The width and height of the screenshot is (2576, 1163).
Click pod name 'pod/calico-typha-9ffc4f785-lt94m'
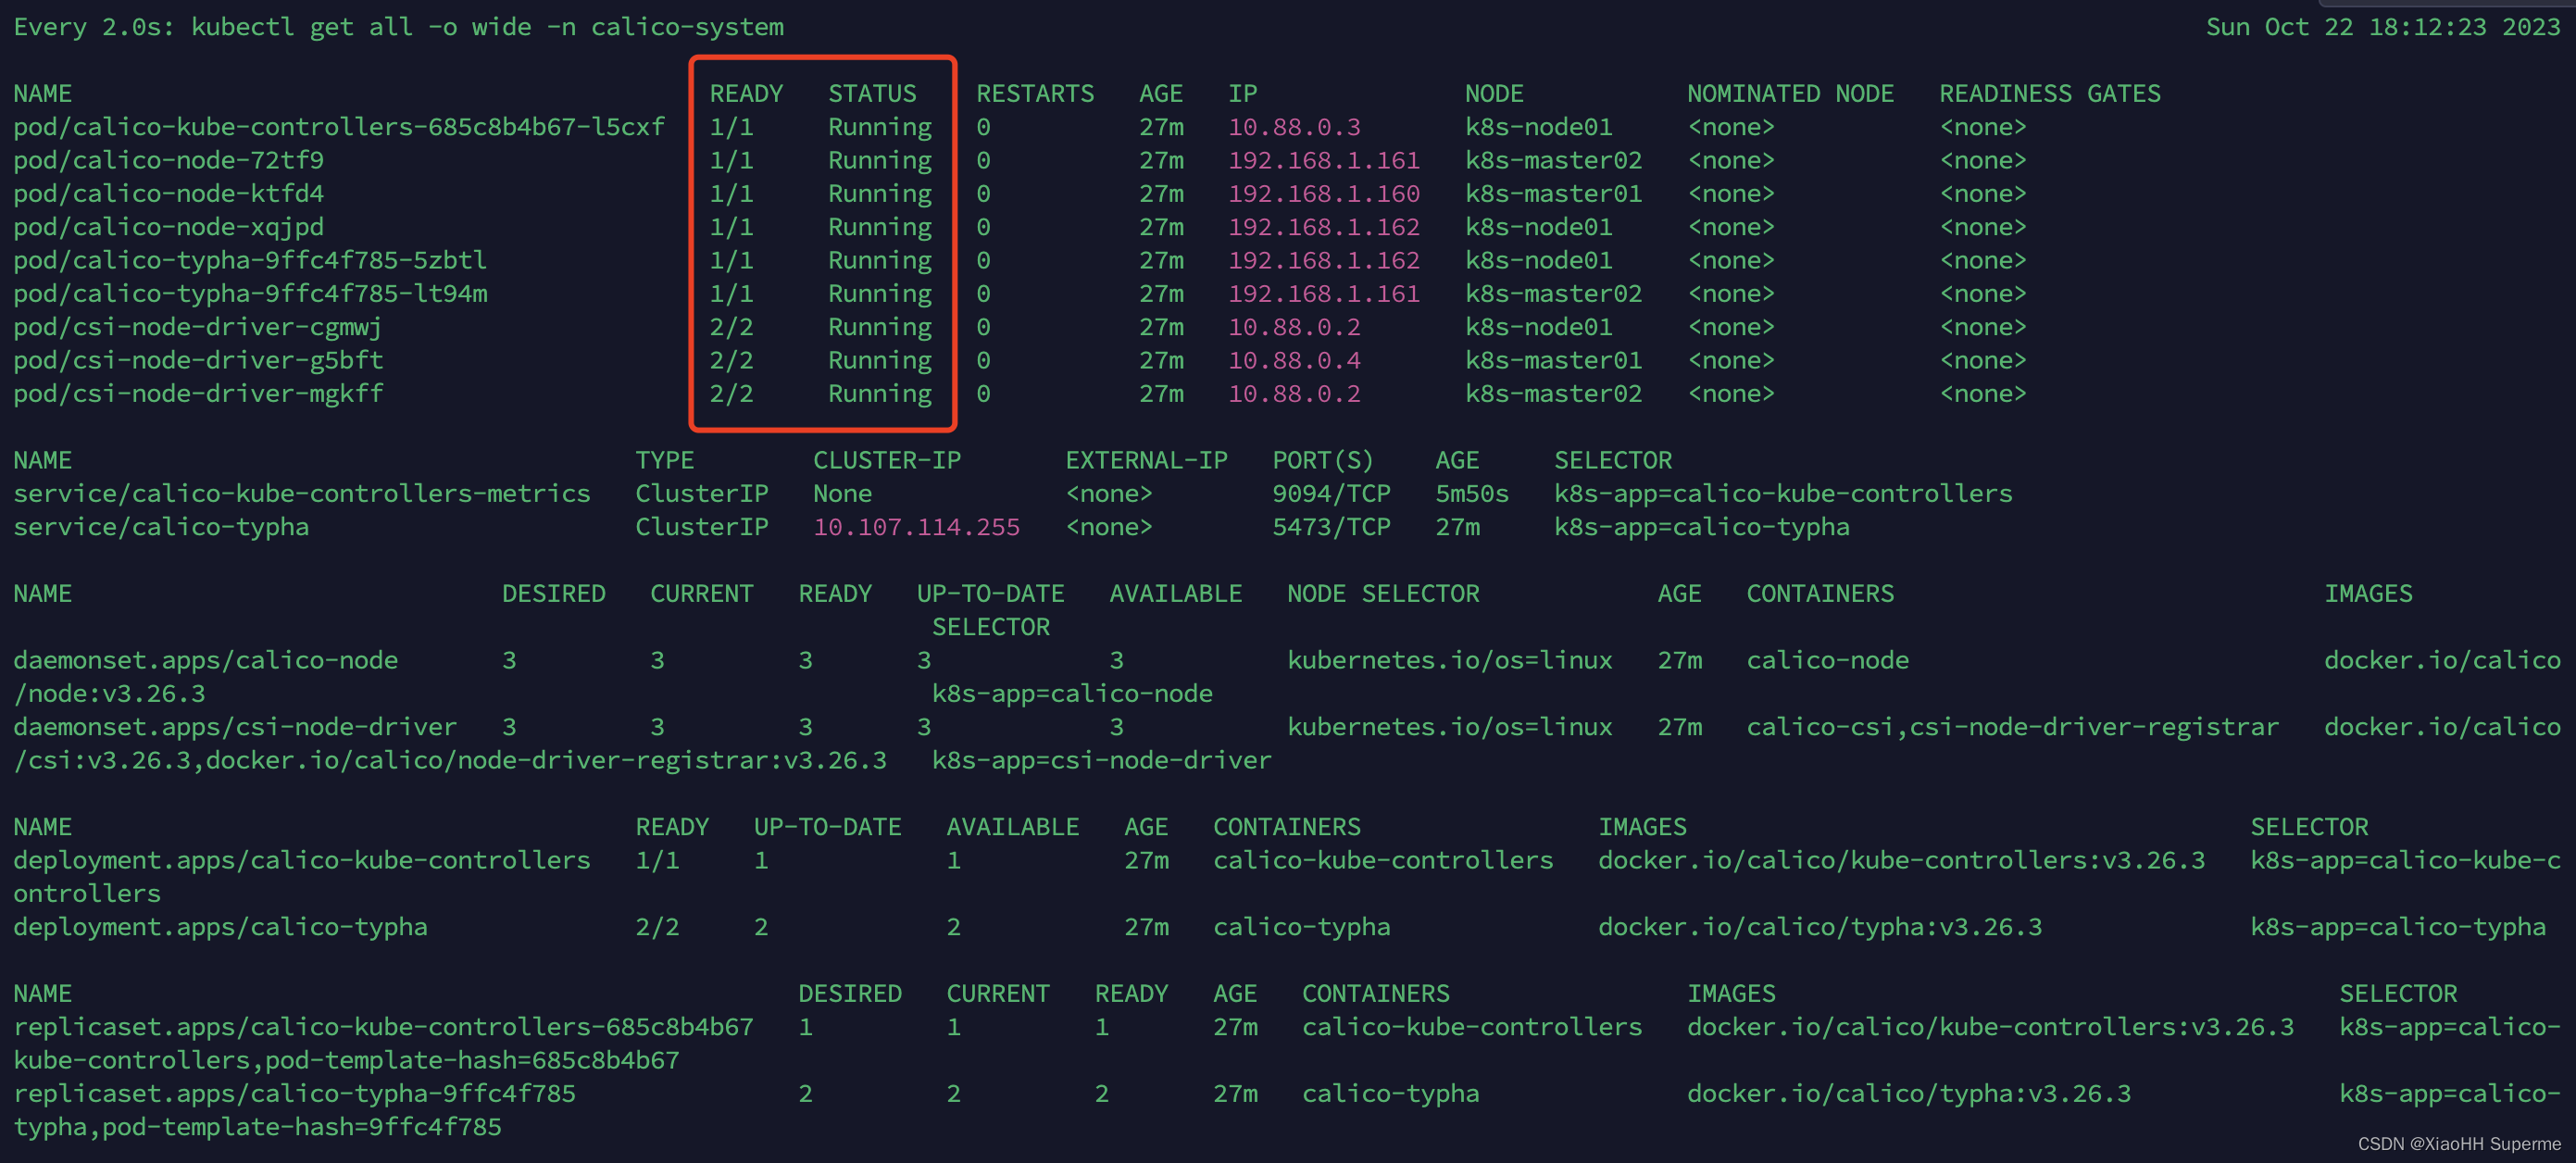coord(250,293)
